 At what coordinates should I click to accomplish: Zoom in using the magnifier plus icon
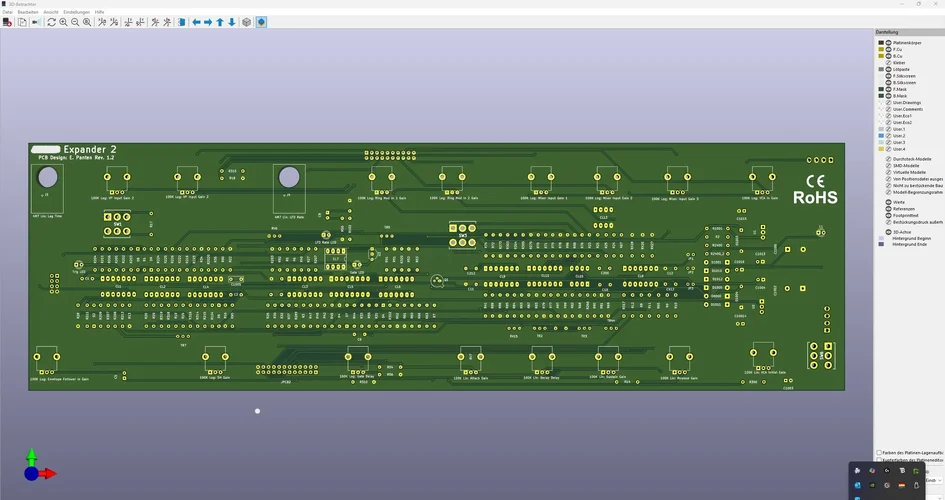point(63,22)
